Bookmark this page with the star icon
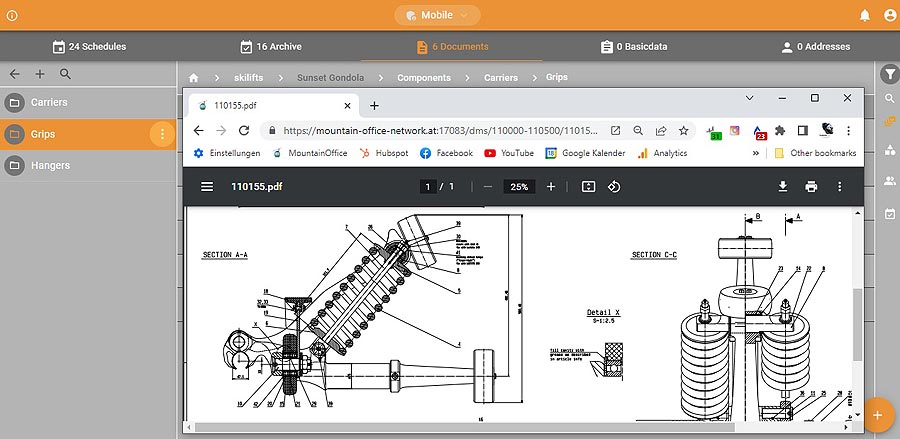The image size is (900, 439). (683, 130)
